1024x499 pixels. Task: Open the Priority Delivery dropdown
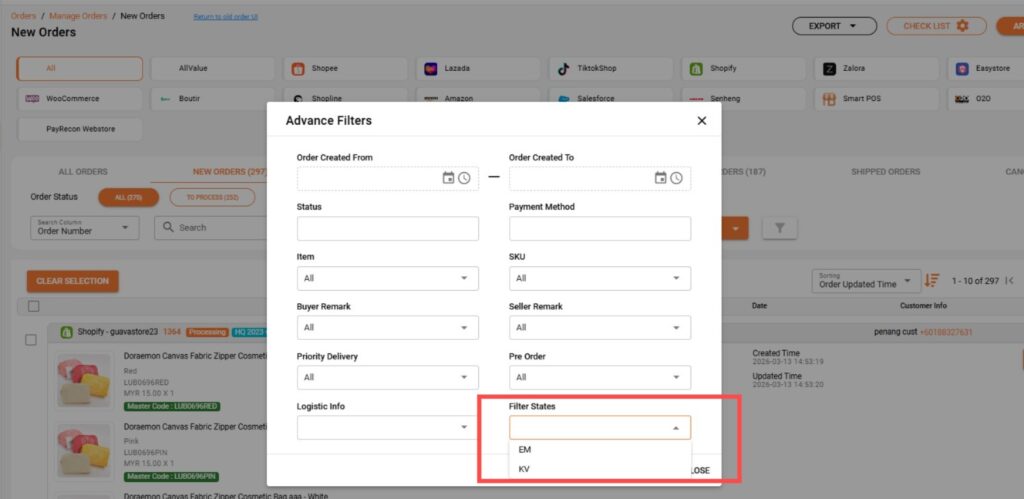[x=387, y=378]
